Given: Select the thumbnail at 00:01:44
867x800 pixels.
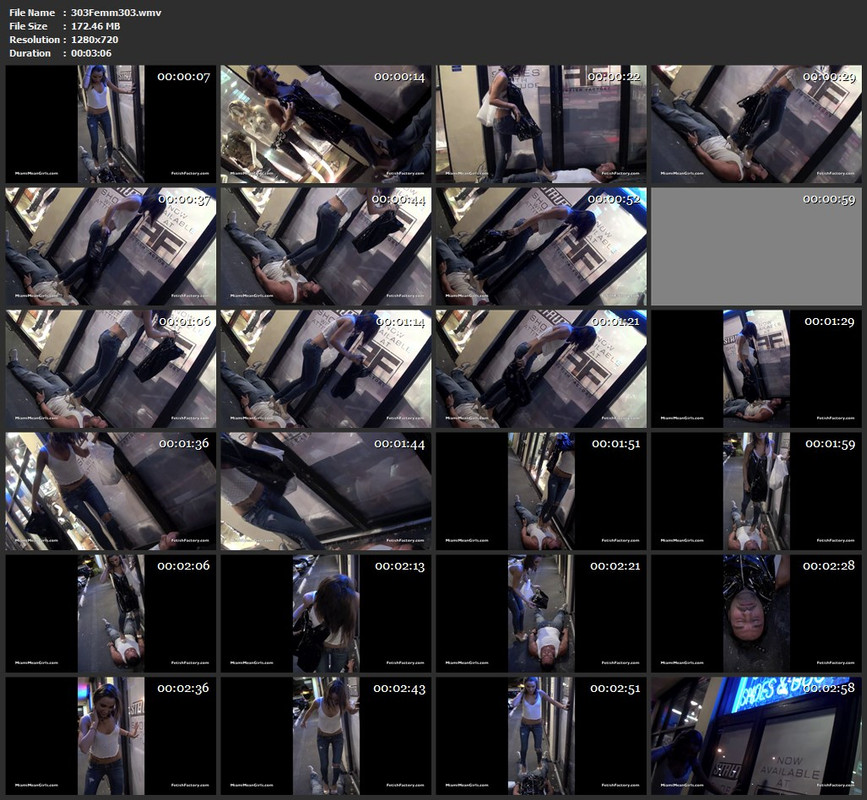Looking at the screenshot, I should point(326,491).
